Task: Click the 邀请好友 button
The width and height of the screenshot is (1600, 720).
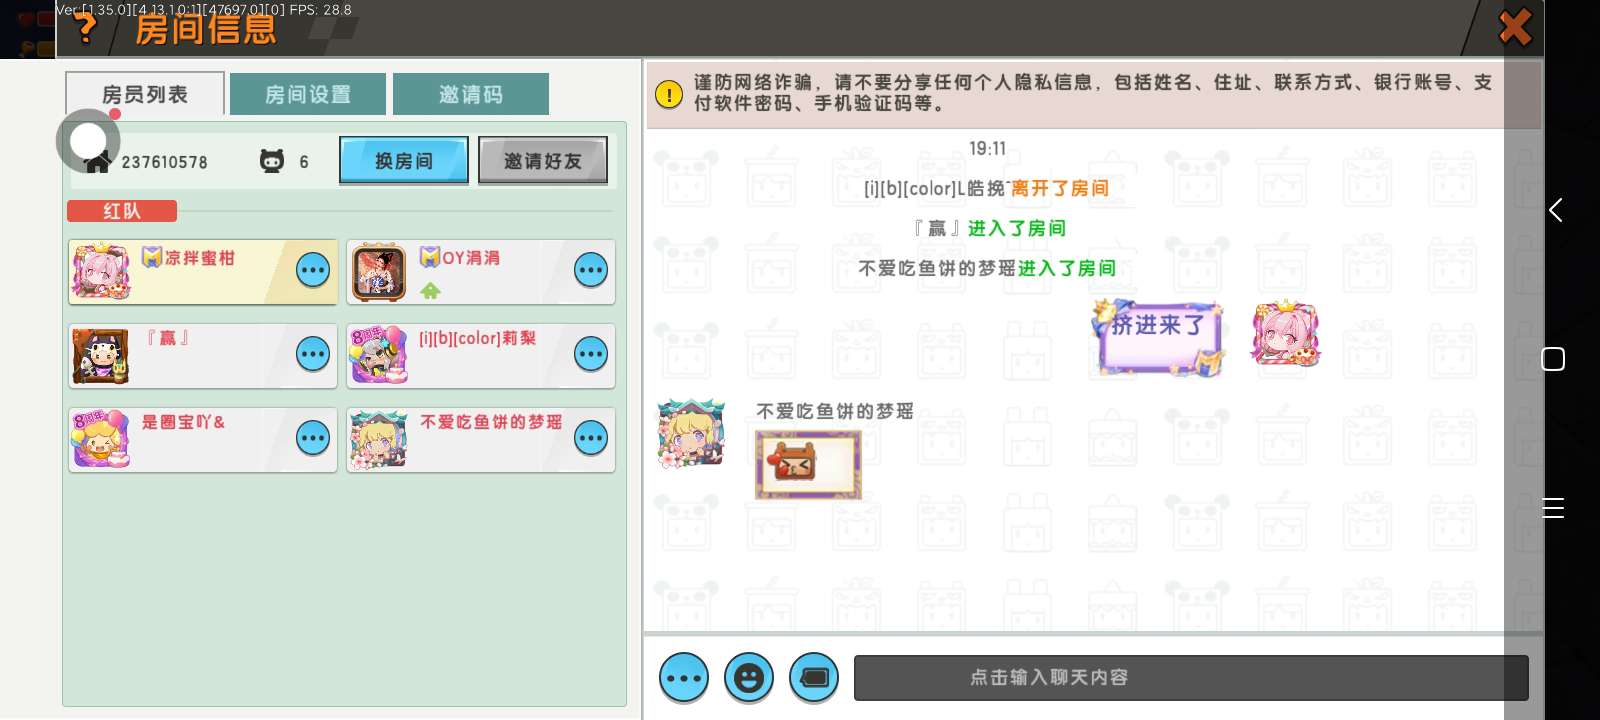Action: (x=543, y=160)
